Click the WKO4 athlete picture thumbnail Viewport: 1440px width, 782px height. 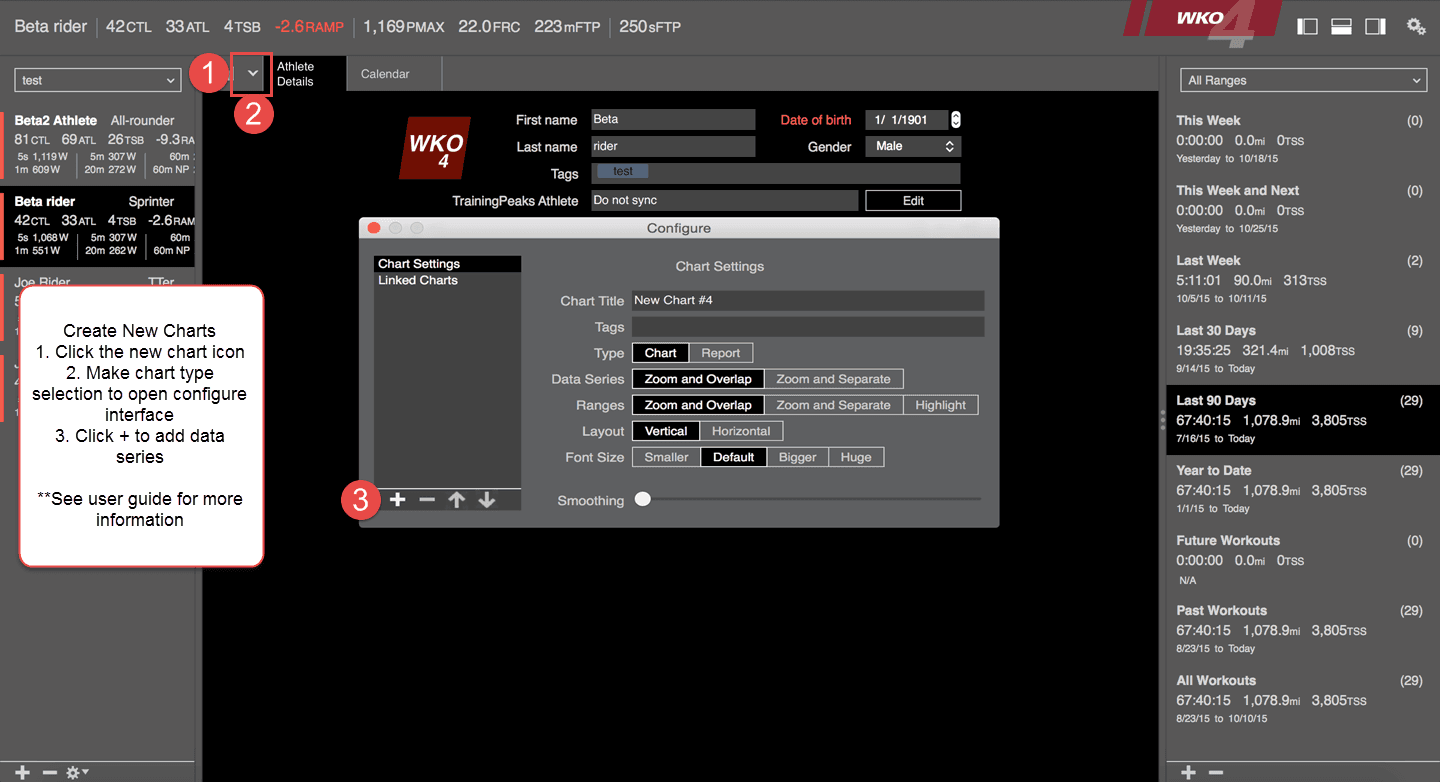pos(436,148)
